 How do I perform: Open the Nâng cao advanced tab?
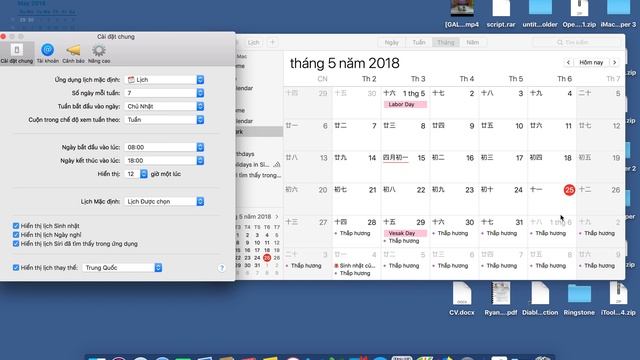coord(99,53)
